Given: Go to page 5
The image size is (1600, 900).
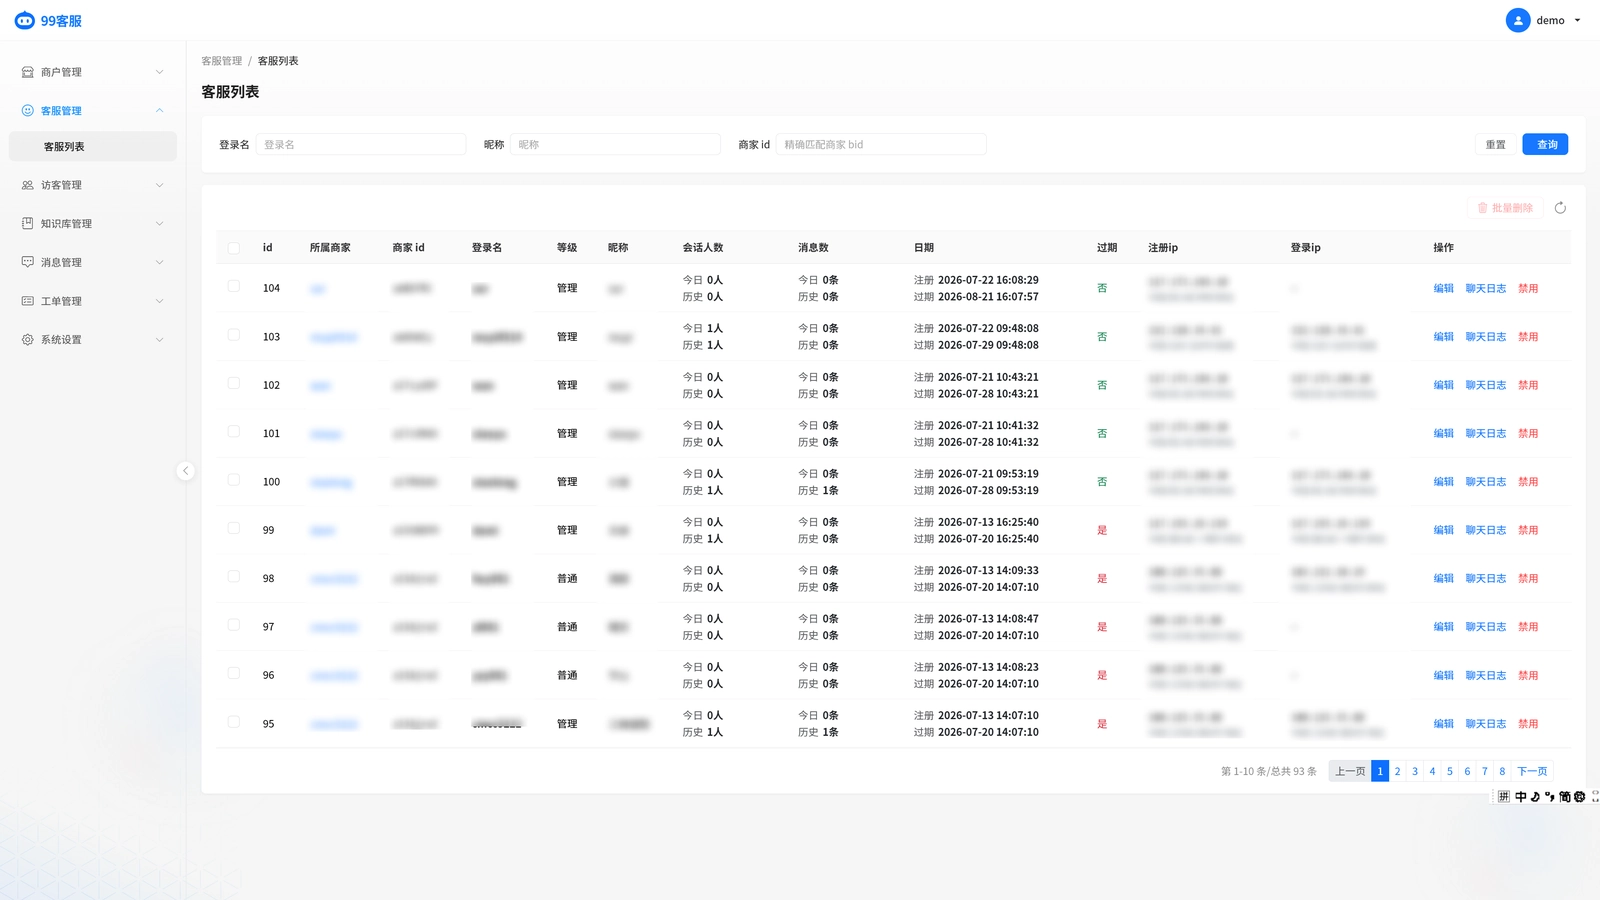Looking at the screenshot, I should point(1449,771).
